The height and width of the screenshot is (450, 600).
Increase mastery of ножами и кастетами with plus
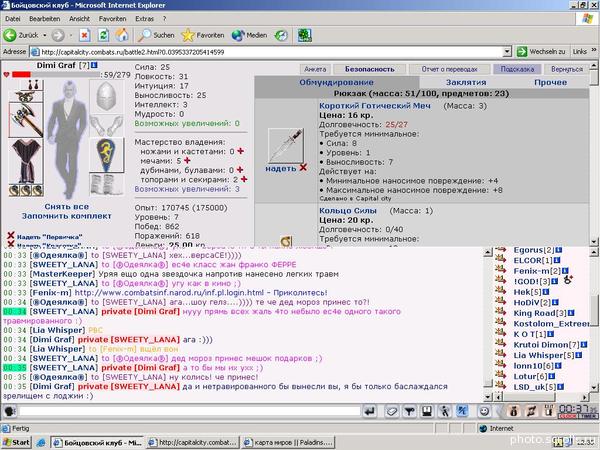tap(240, 151)
